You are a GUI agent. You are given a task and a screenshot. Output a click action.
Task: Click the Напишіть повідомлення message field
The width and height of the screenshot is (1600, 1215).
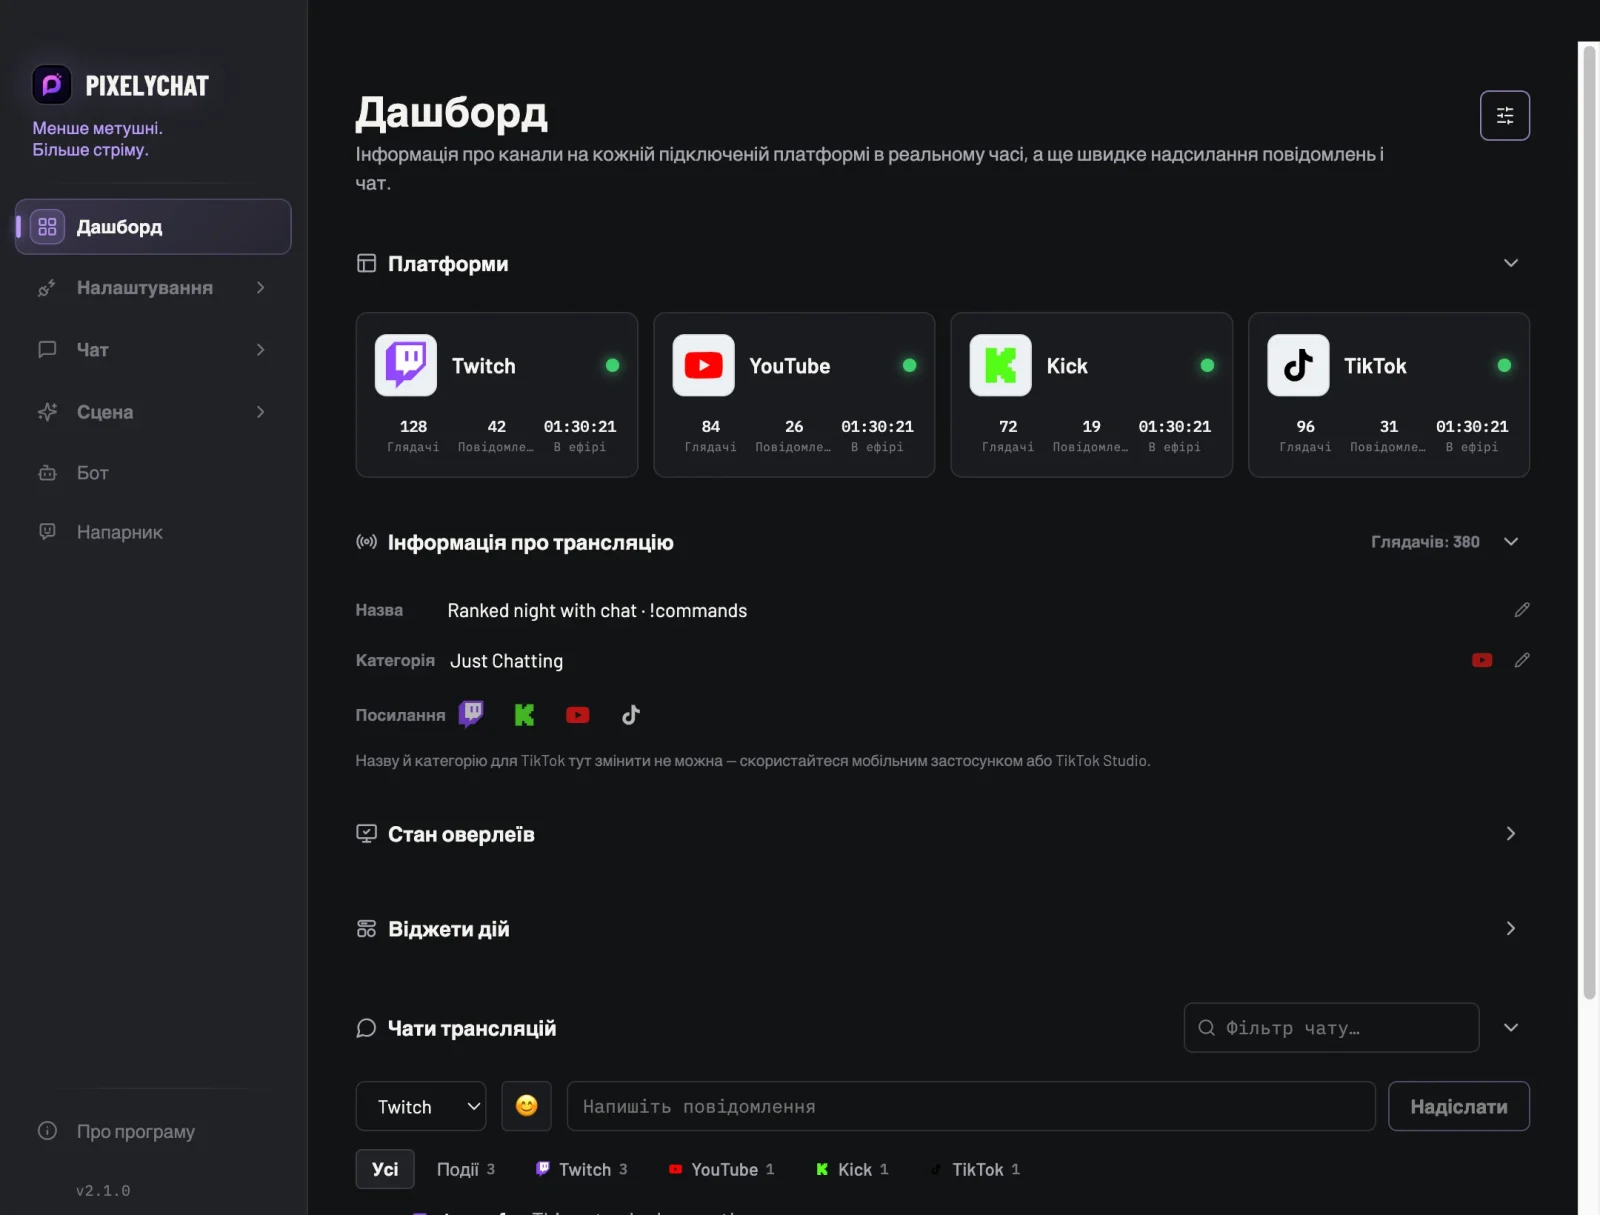click(971, 1106)
